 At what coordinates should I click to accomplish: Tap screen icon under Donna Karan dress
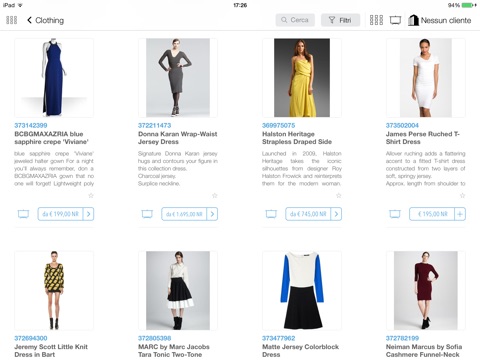[147, 214]
